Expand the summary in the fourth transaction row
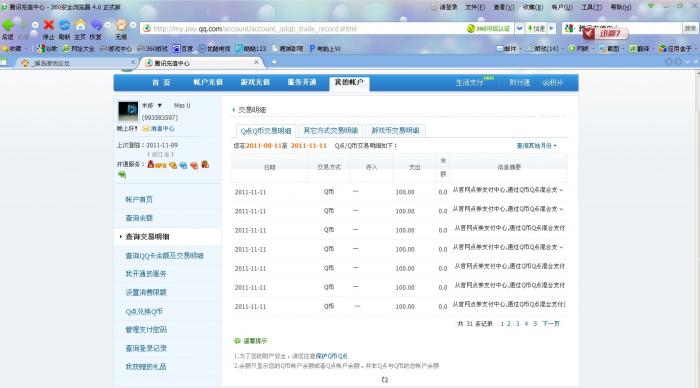Image resolution: width=700 pixels, height=388 pixels. (561, 247)
